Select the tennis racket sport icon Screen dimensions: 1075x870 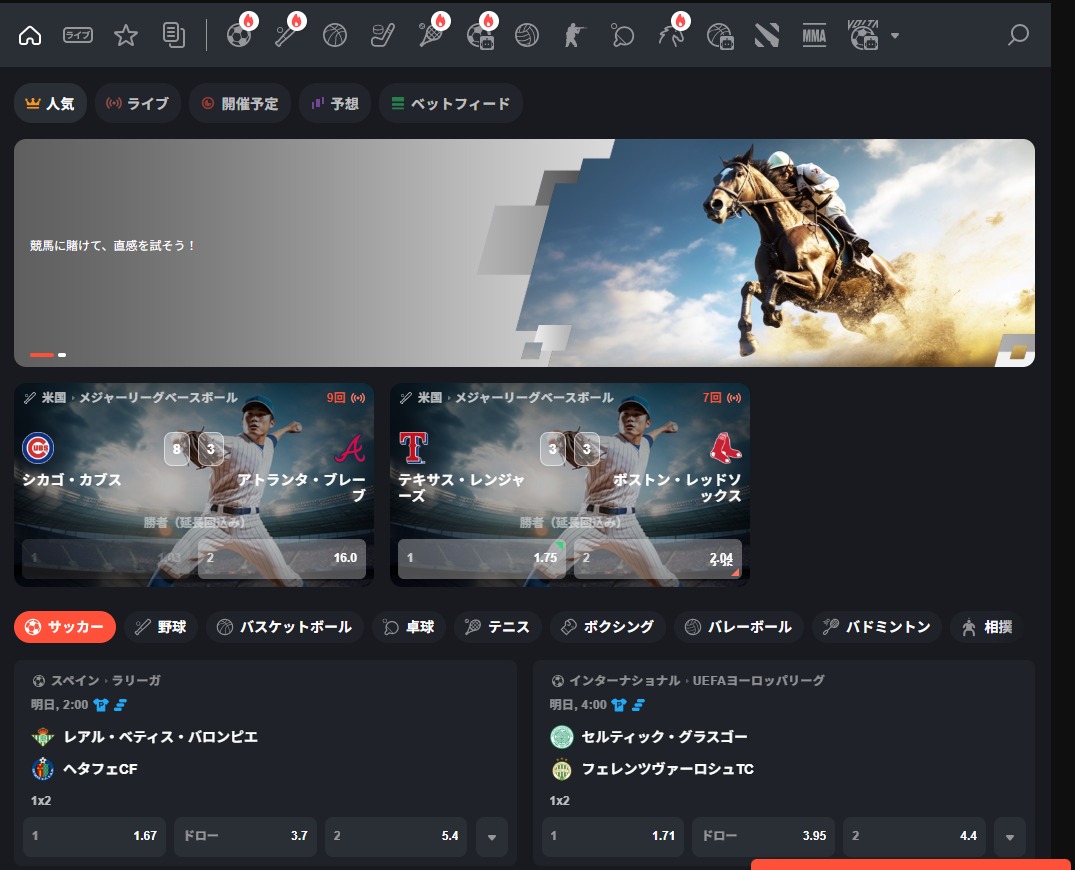click(431, 35)
